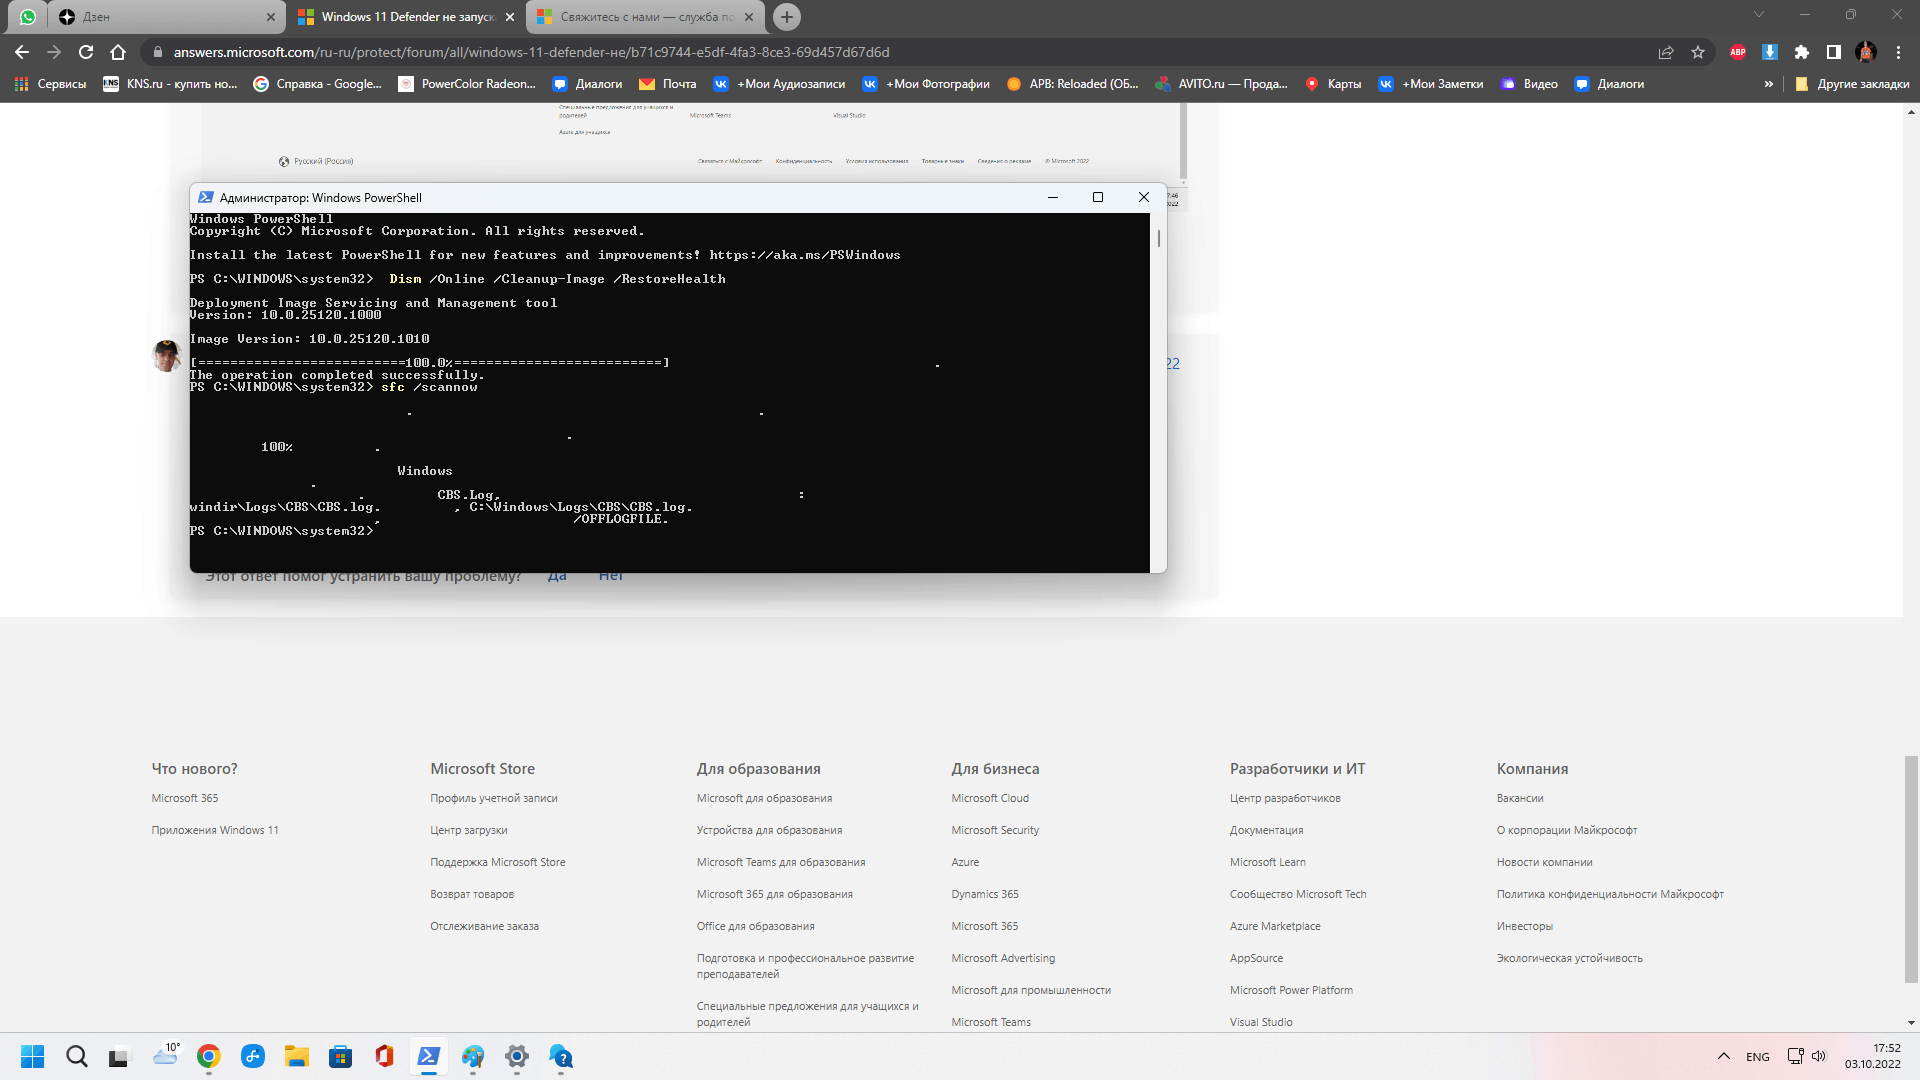Open the Microsoft Cloud footer link
Image resolution: width=1920 pixels, height=1080 pixels.
[990, 798]
